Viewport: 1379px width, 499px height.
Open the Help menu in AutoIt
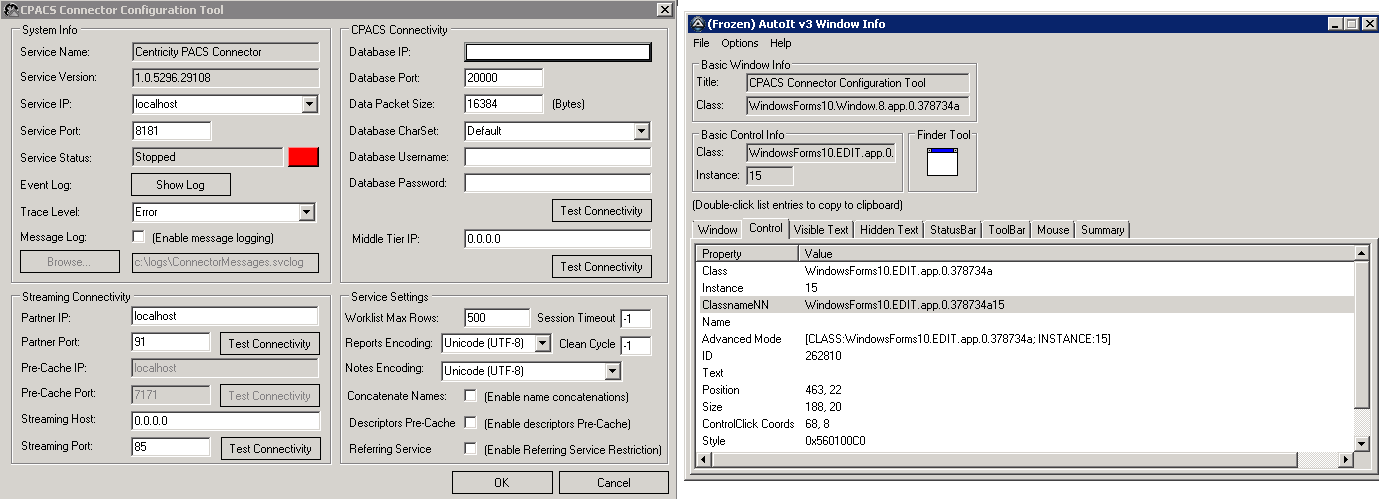pos(780,43)
